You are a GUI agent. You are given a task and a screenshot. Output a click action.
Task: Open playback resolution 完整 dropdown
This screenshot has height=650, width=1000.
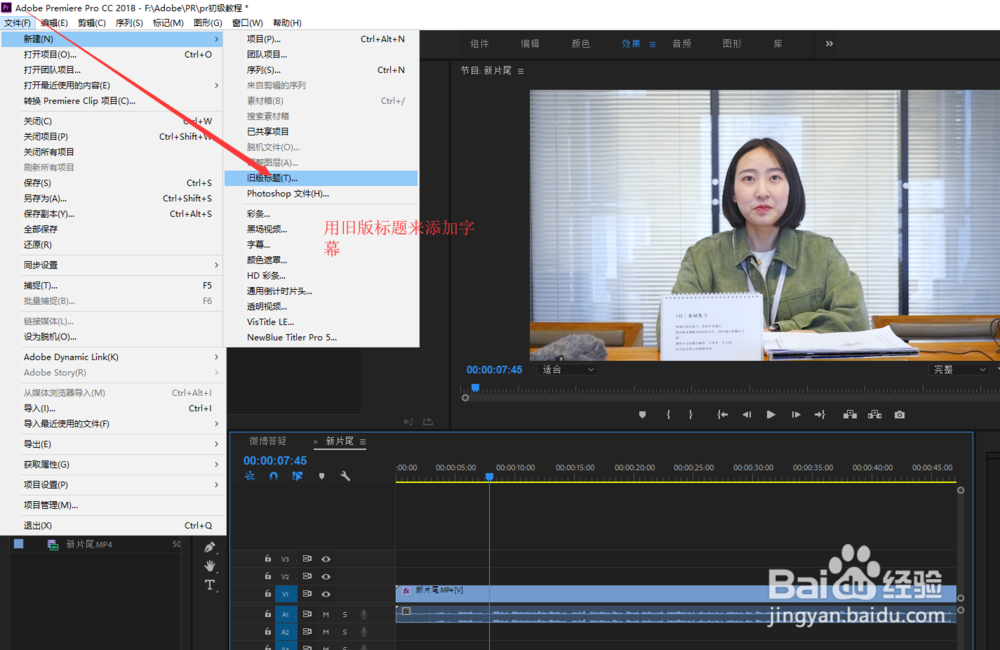click(959, 369)
